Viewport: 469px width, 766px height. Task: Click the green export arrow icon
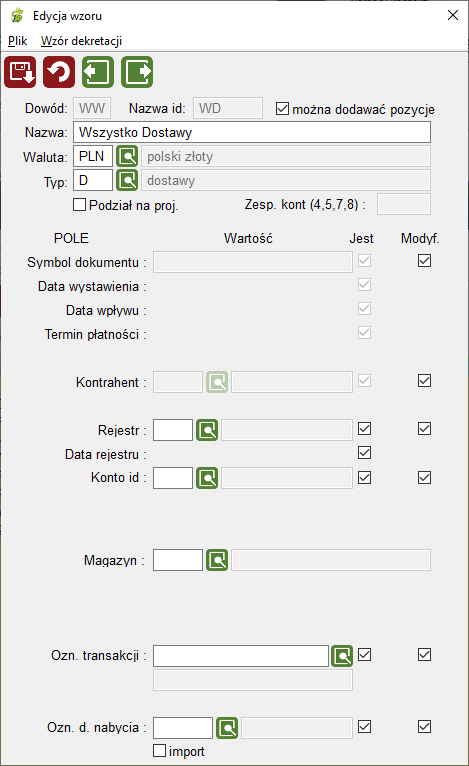(x=137, y=72)
